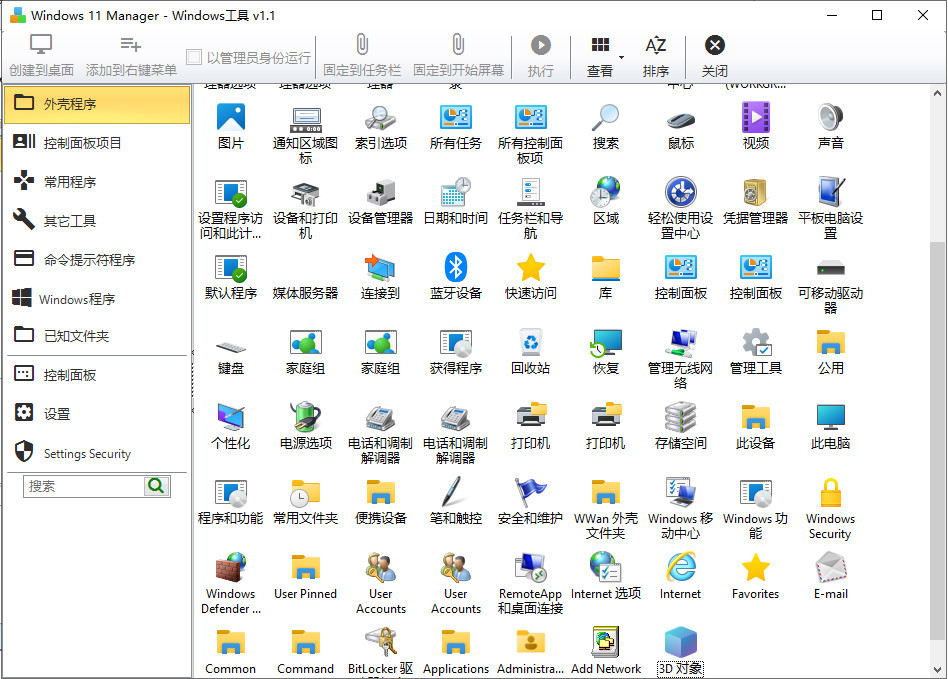Open the 蓝牙设备 Bluetooth icon

pos(455,268)
